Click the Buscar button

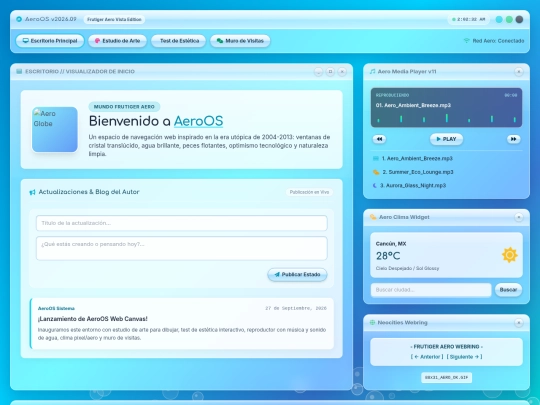(x=508, y=290)
